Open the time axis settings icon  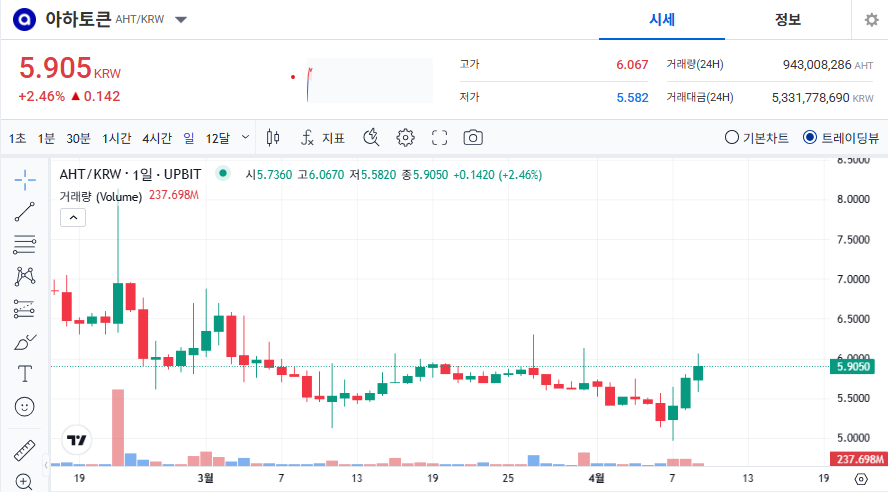click(x=861, y=479)
